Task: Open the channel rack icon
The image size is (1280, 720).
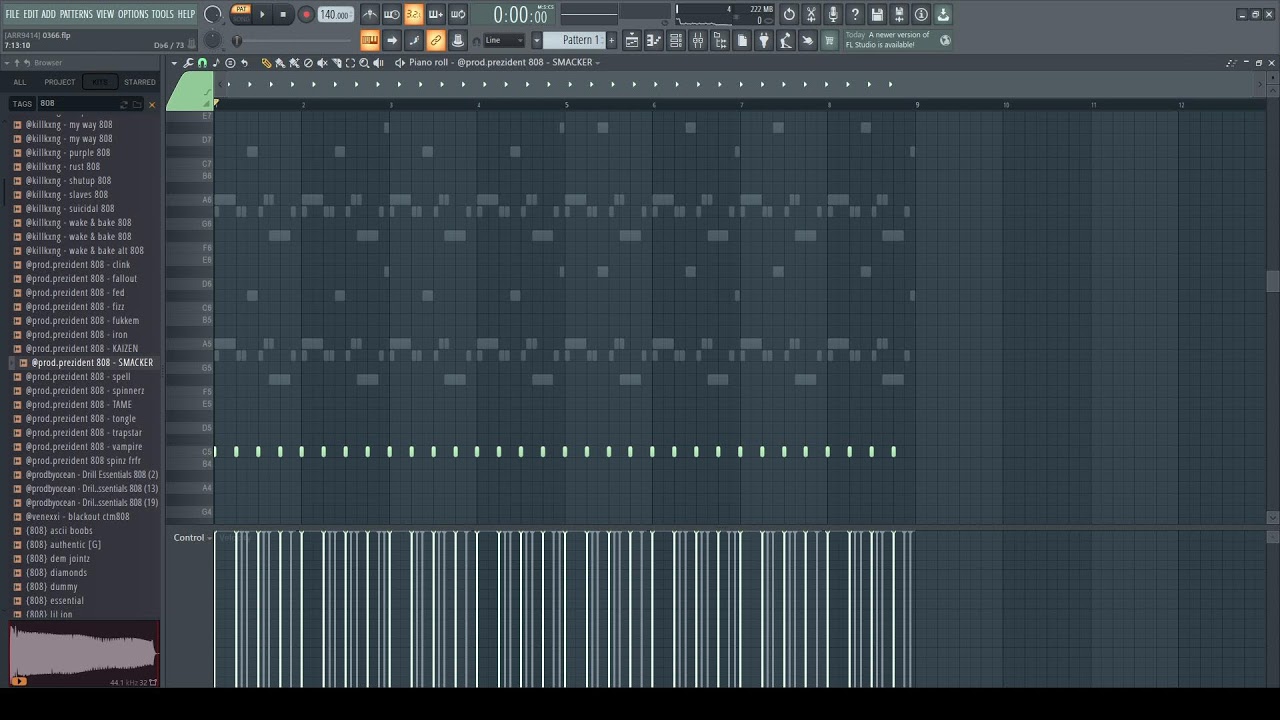Action: 676,40
